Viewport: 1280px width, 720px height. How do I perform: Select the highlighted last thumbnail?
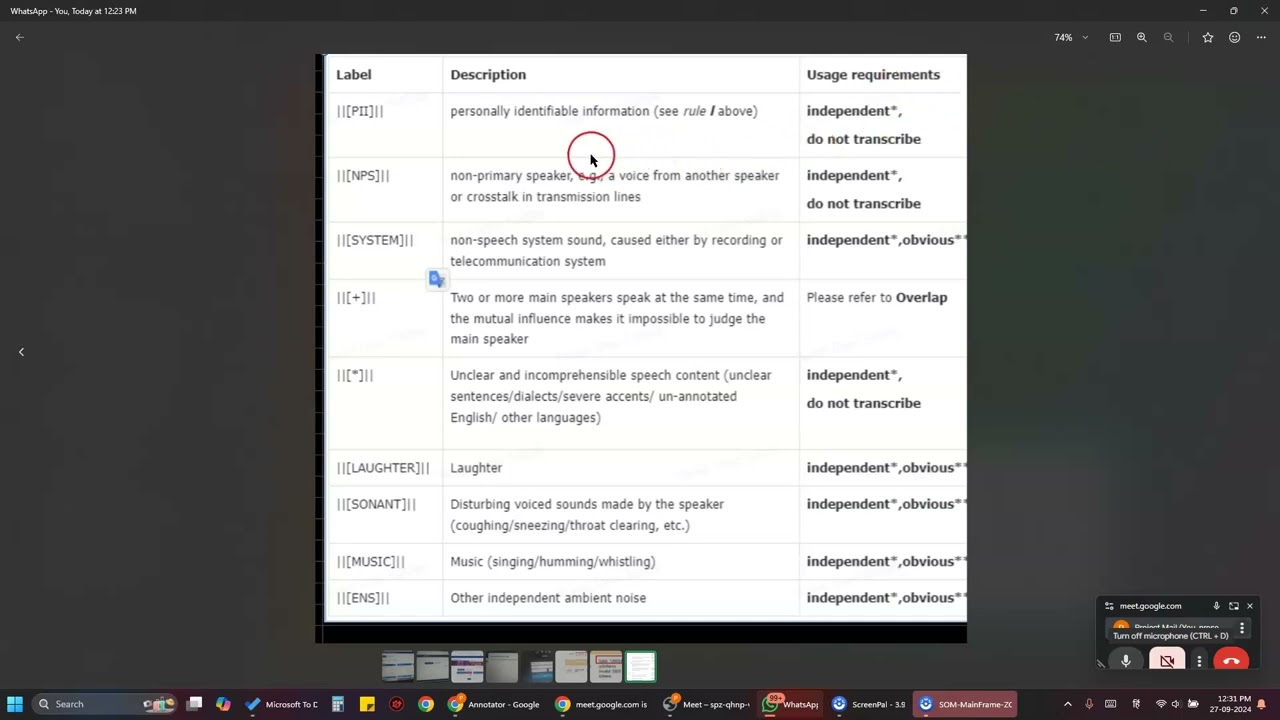pos(641,667)
